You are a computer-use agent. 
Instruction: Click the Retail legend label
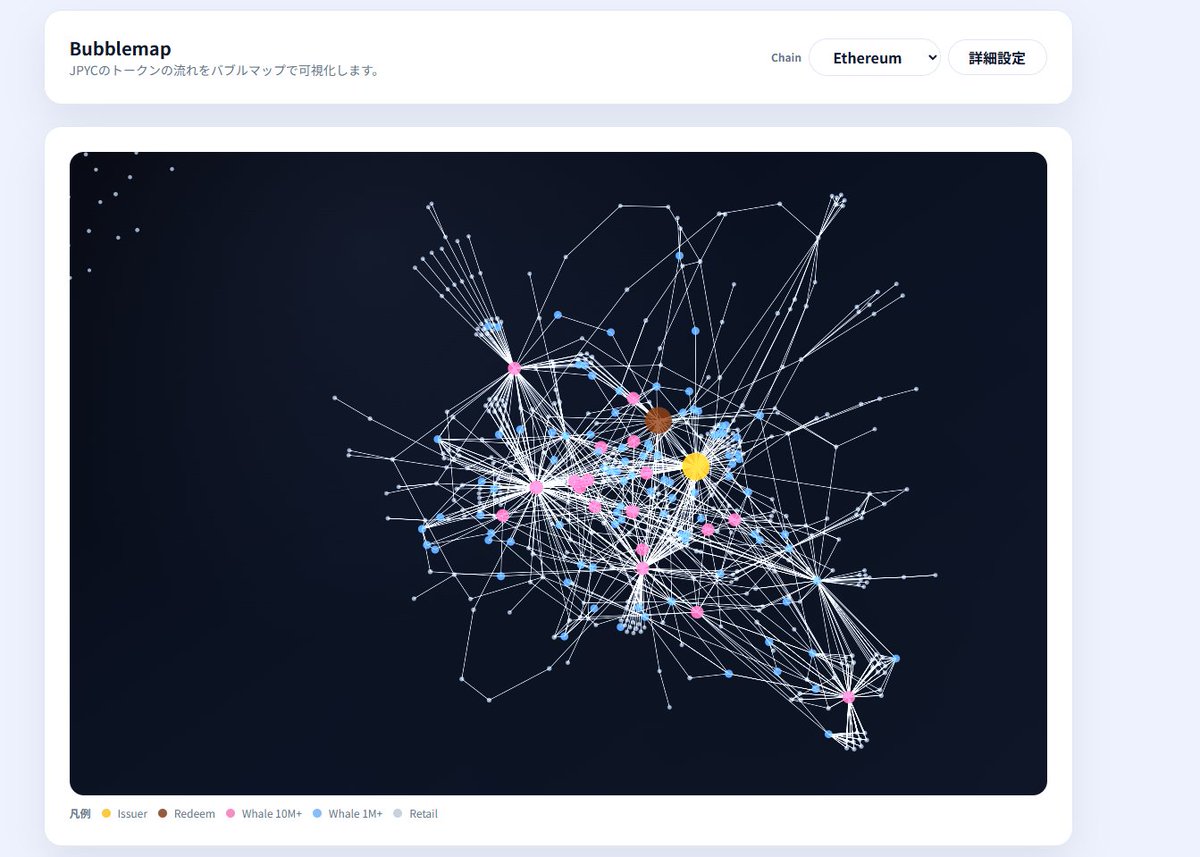click(x=424, y=814)
